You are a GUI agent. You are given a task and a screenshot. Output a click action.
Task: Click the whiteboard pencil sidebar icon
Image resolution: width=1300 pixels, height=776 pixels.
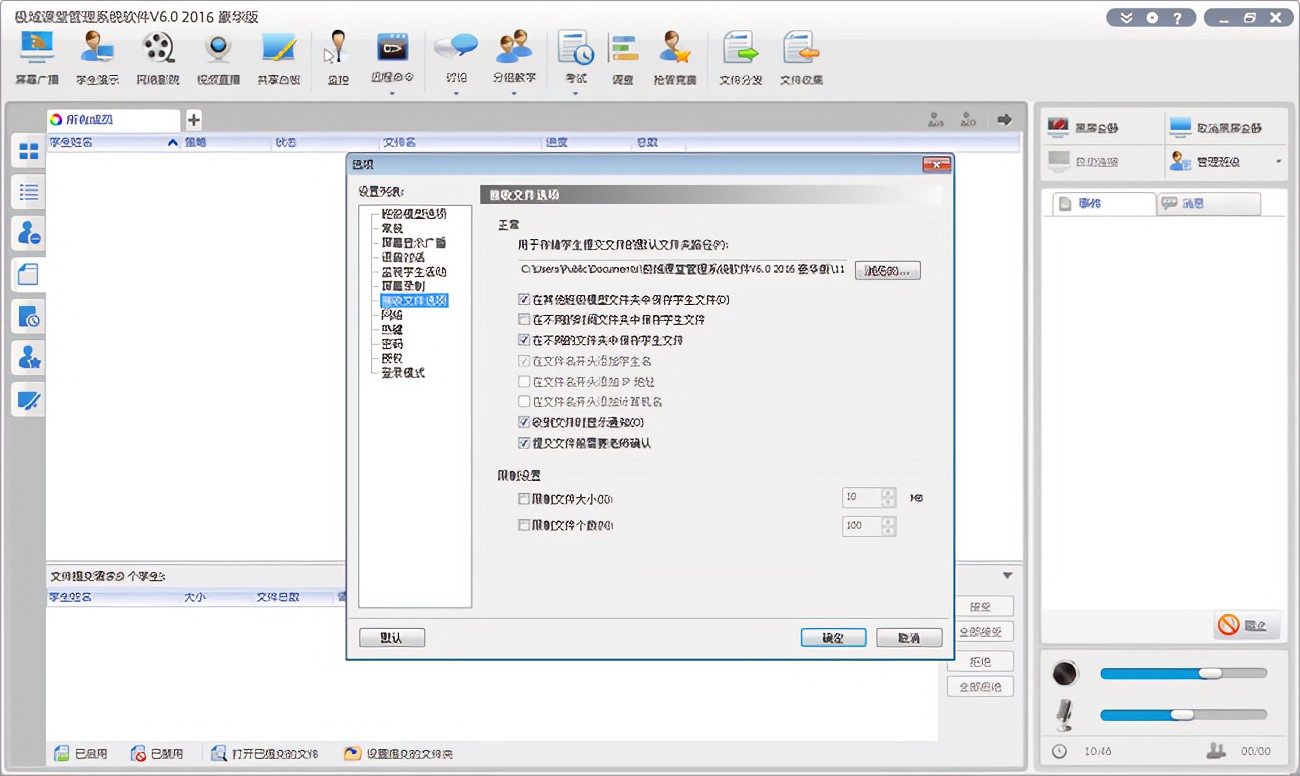(29, 400)
